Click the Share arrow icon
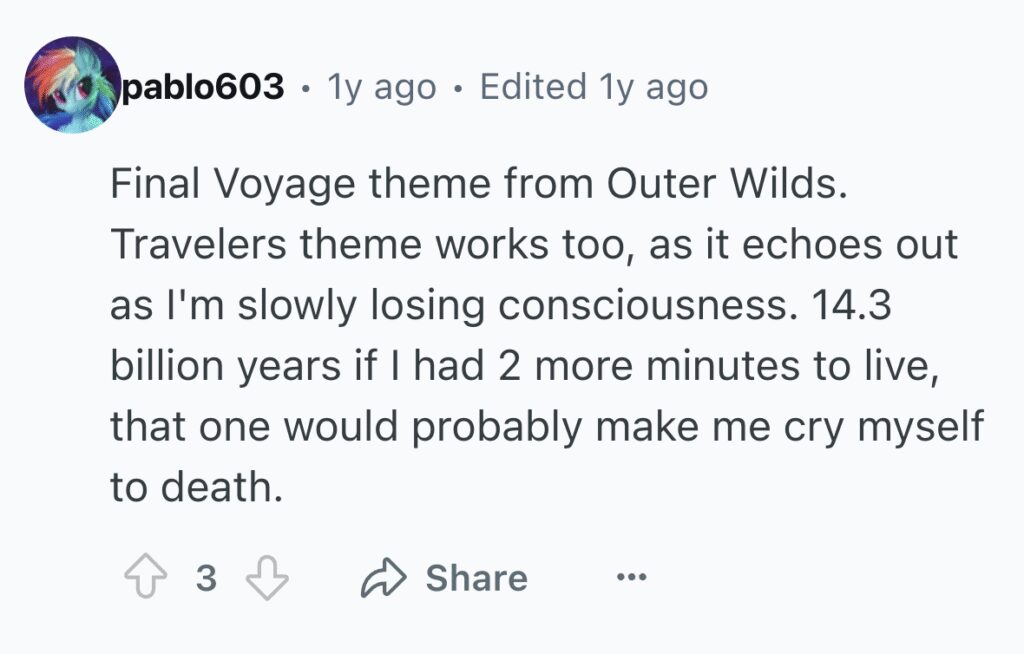The height and width of the screenshot is (654, 1024). tap(383, 578)
